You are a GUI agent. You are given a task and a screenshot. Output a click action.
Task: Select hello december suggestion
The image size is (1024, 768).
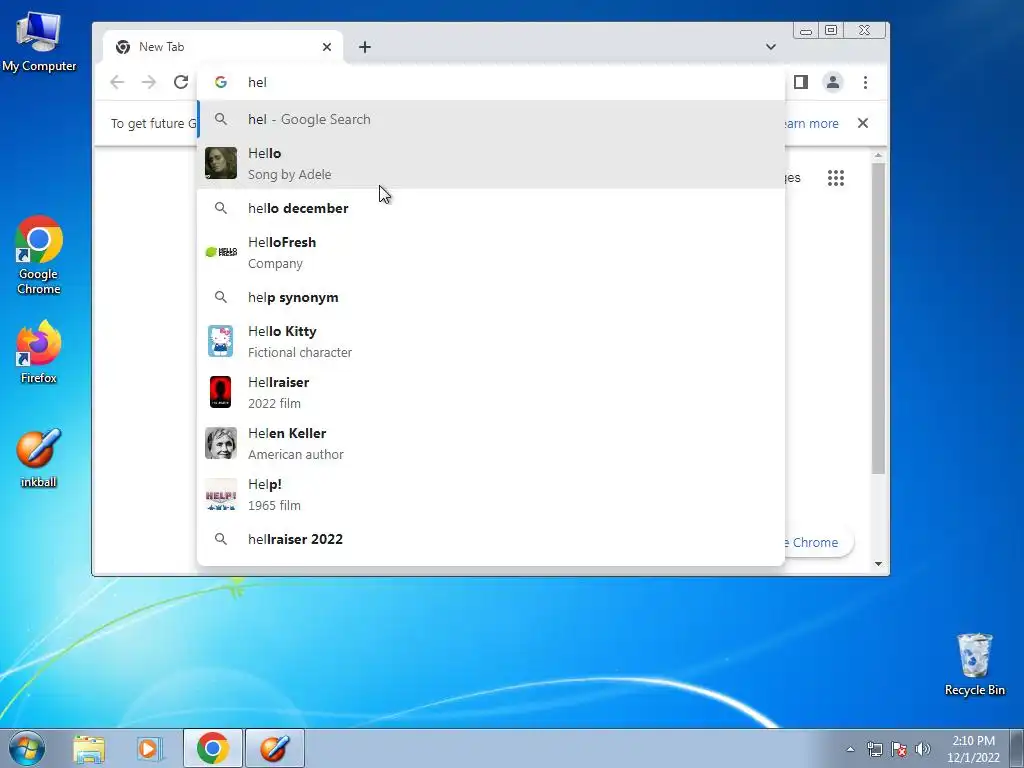click(x=491, y=208)
